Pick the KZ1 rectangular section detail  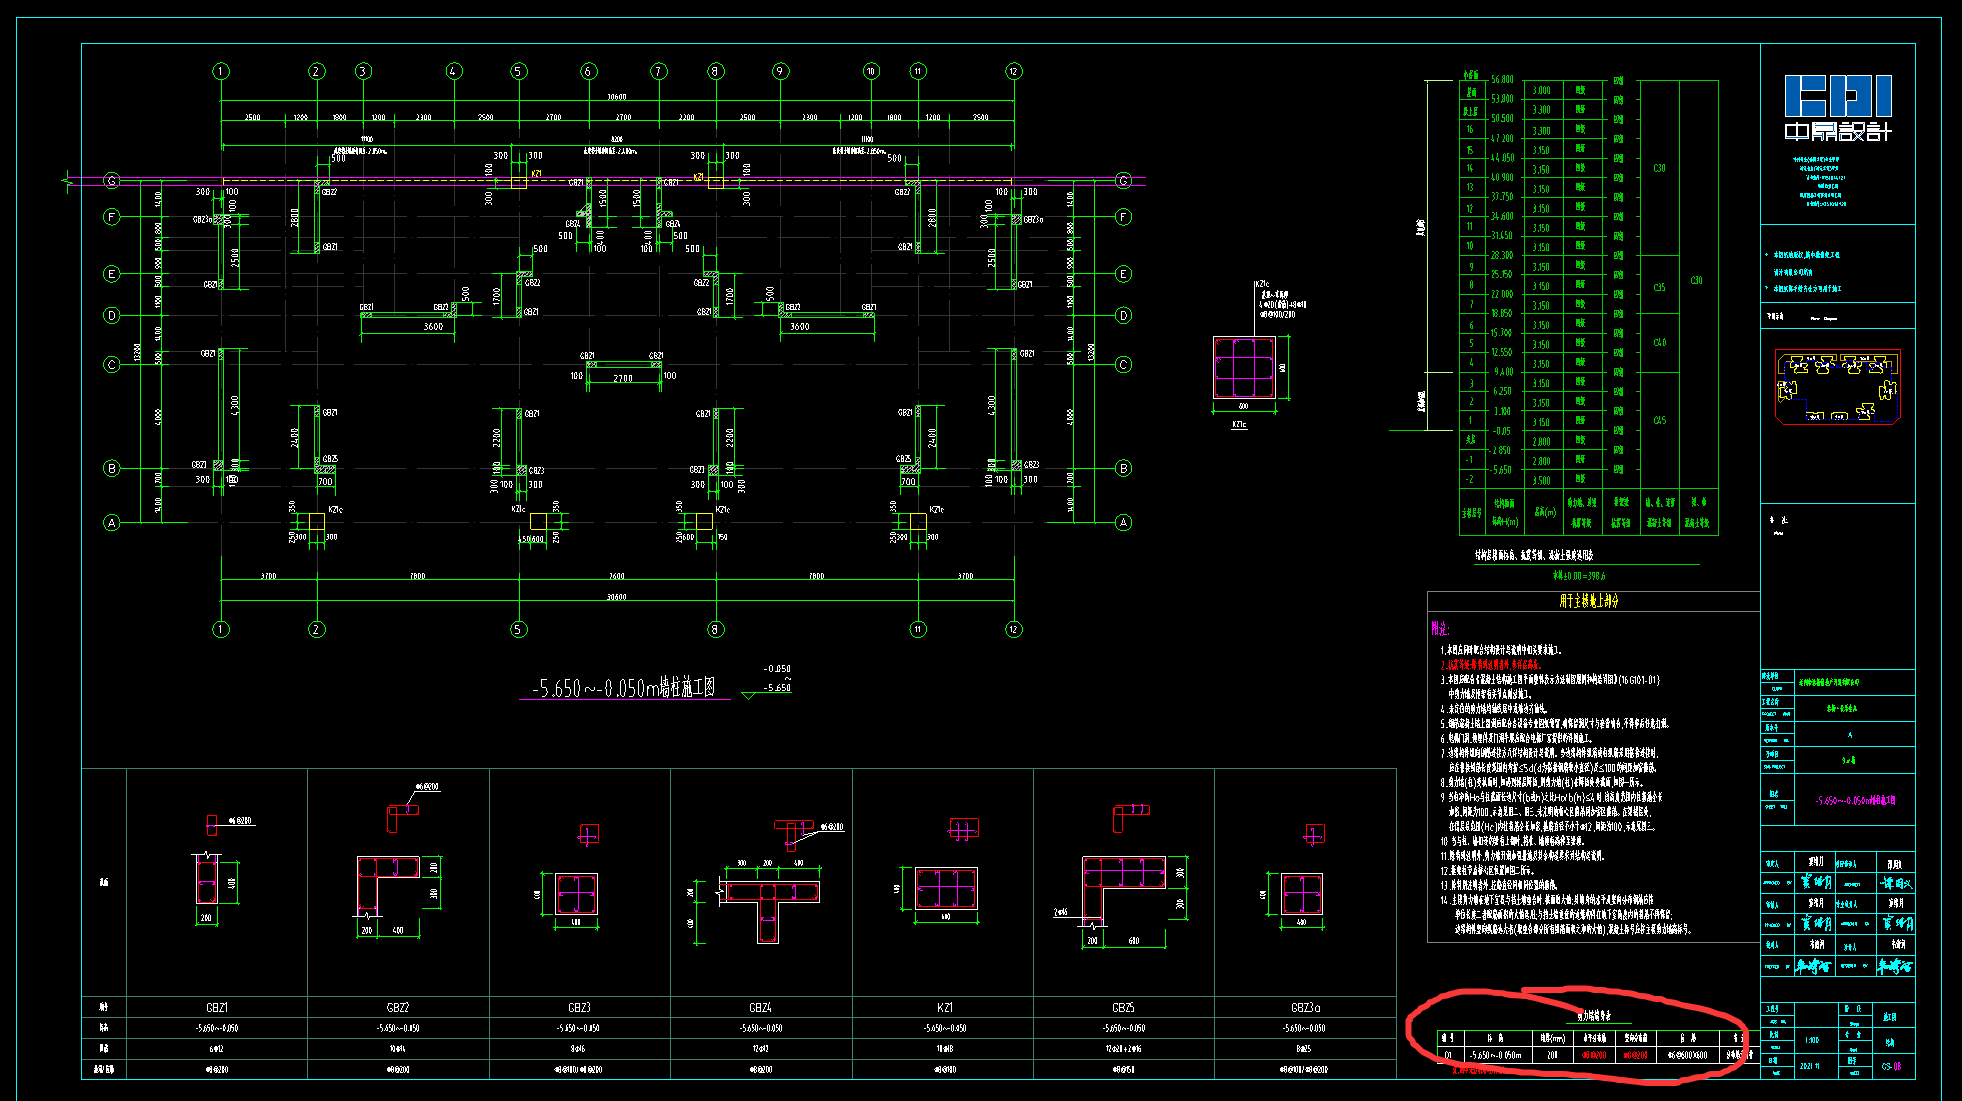pos(945,889)
